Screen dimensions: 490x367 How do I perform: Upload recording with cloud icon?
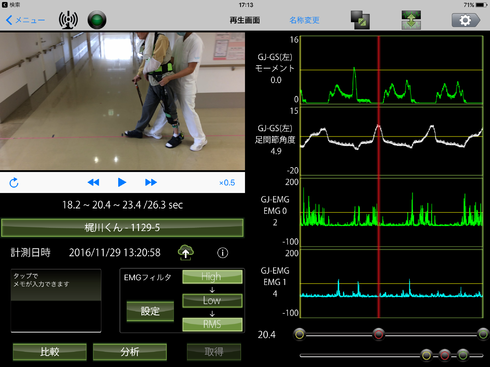(x=186, y=253)
